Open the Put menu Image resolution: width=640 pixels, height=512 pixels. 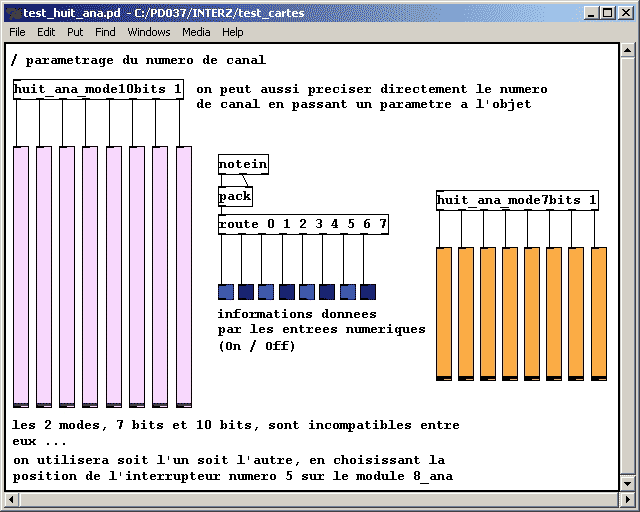75,32
